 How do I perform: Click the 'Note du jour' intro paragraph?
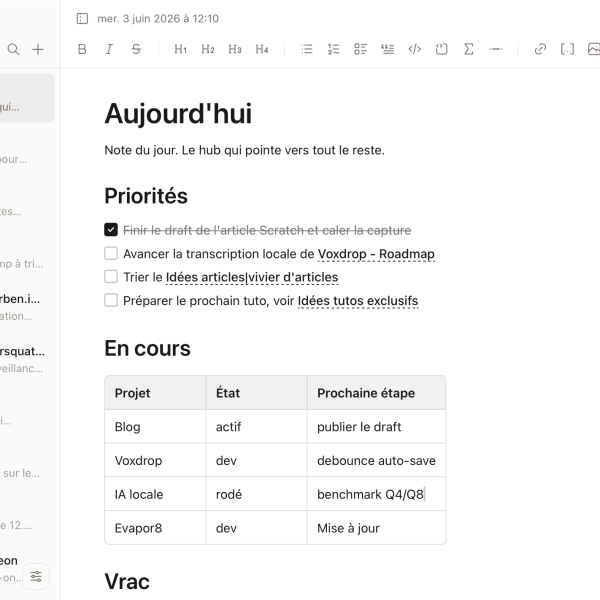coord(245,150)
